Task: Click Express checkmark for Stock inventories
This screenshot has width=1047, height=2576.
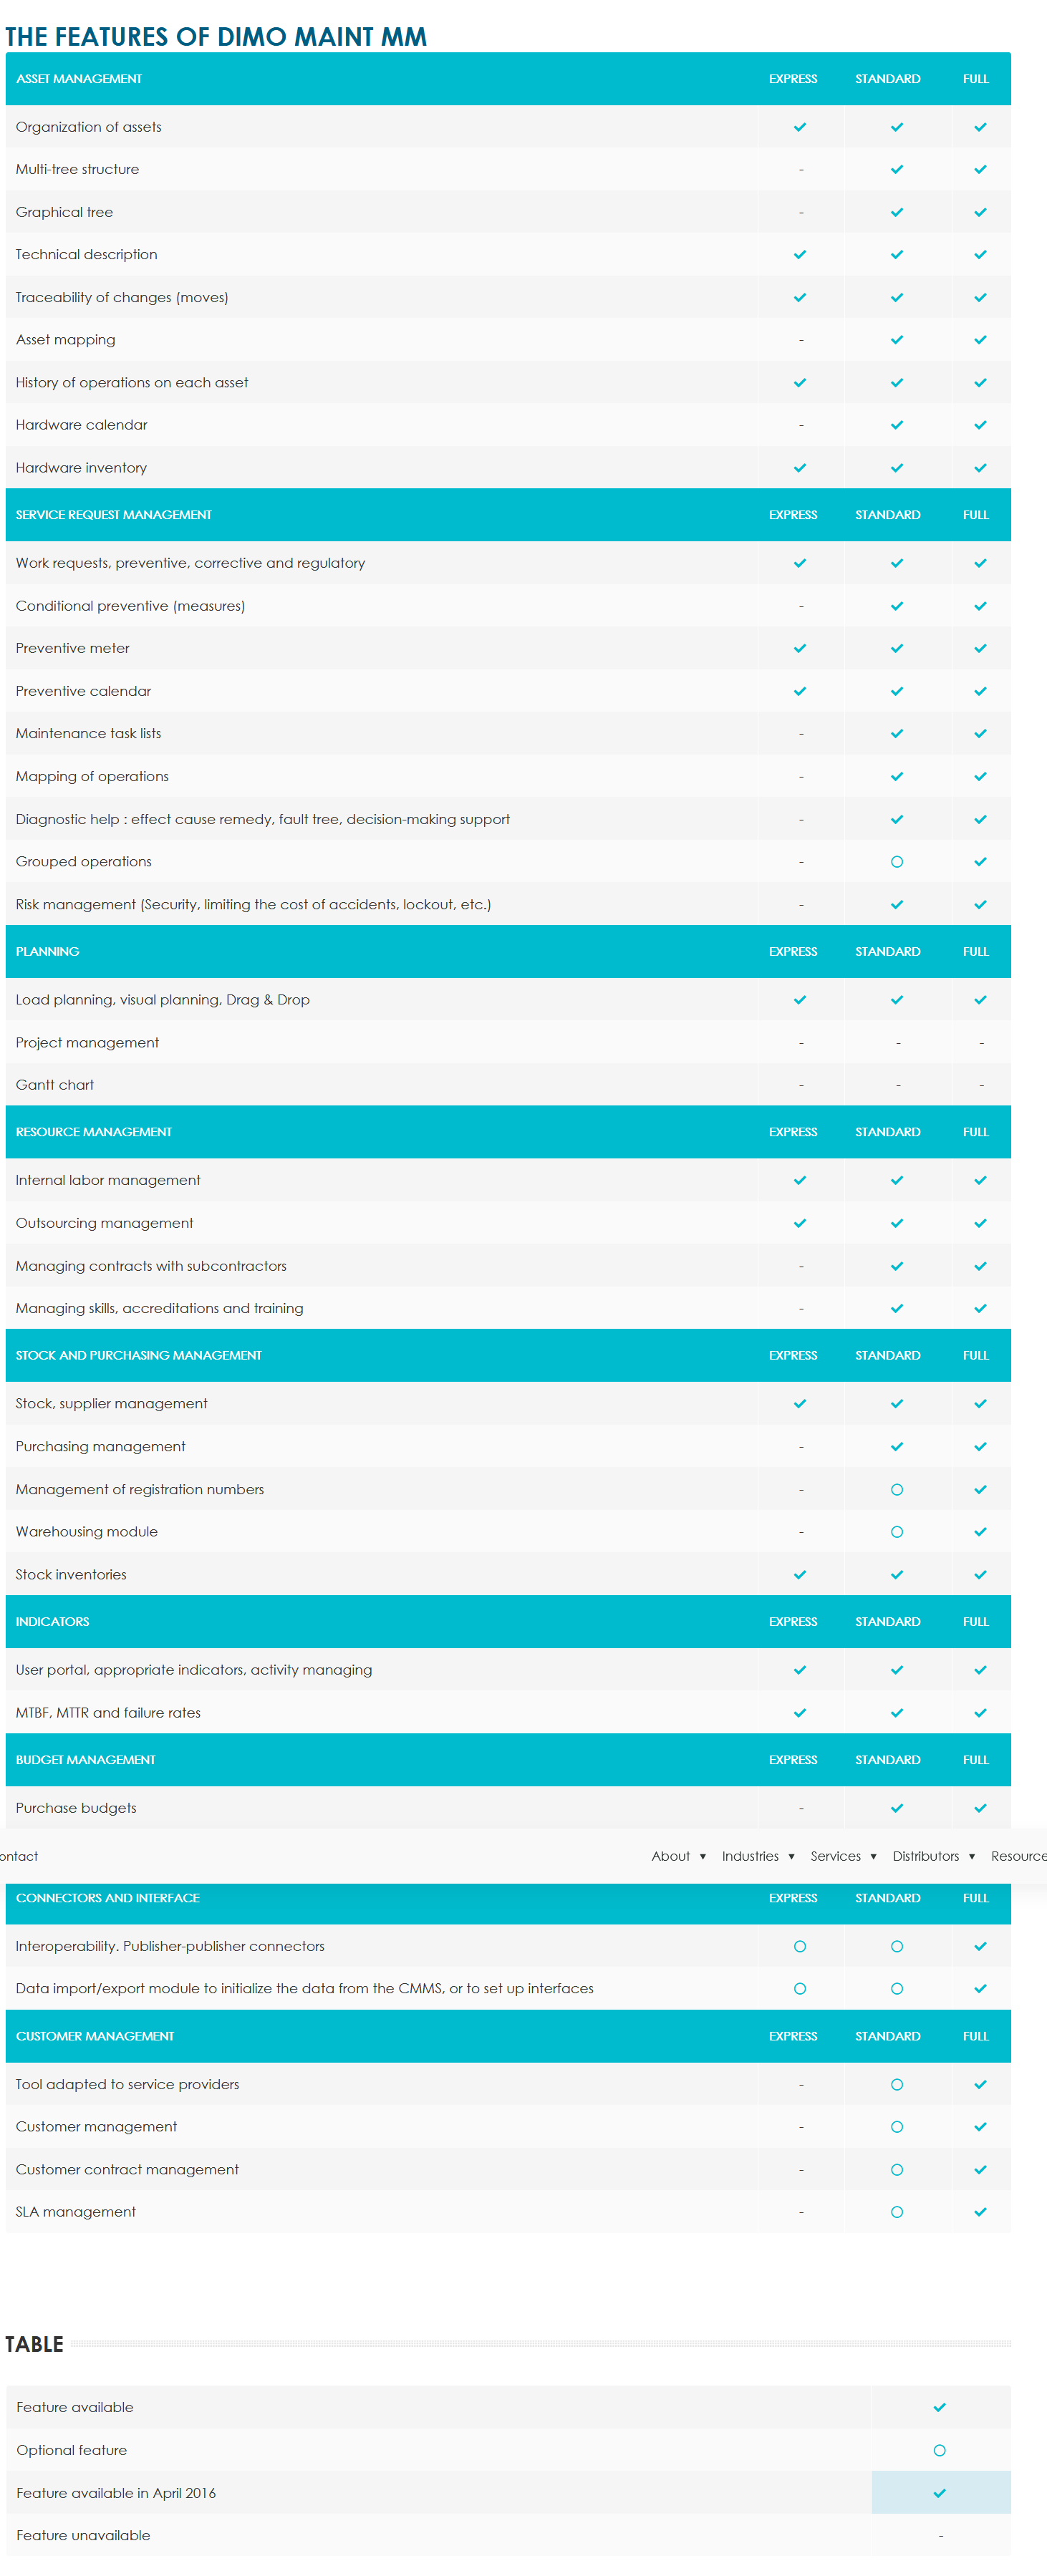Action: pyautogui.click(x=800, y=1575)
